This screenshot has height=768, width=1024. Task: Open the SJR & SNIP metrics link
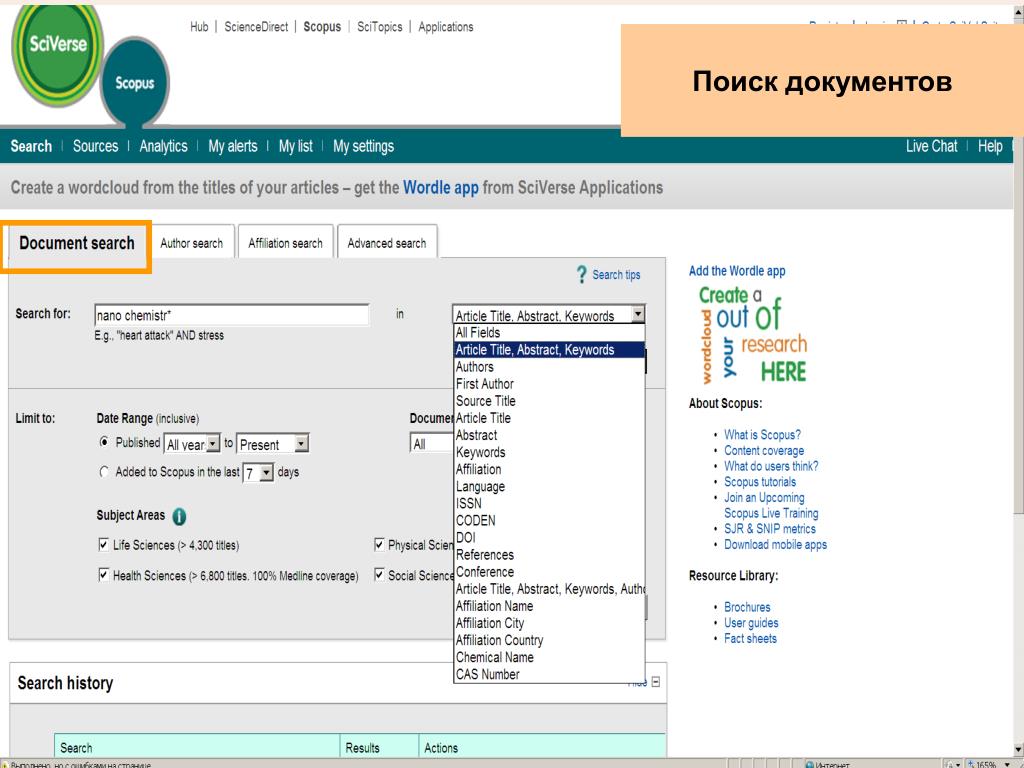click(770, 529)
